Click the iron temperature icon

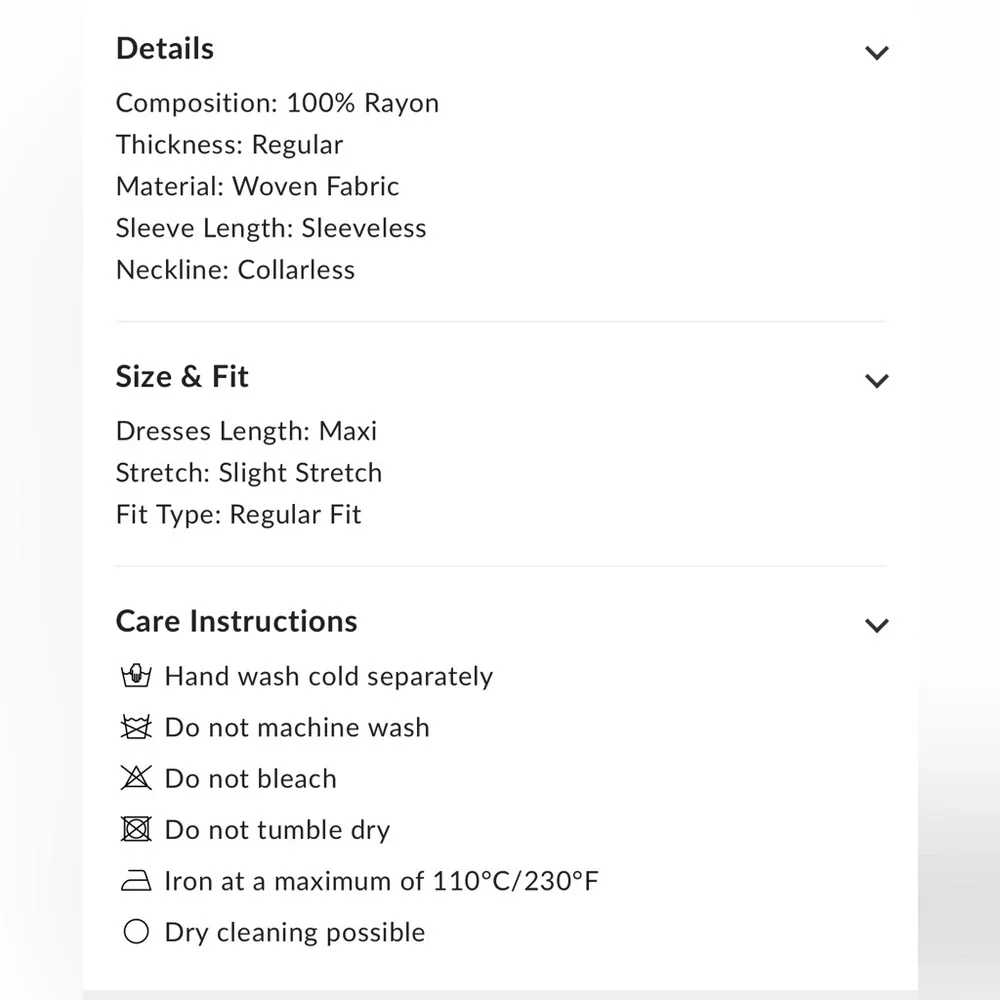point(135,882)
